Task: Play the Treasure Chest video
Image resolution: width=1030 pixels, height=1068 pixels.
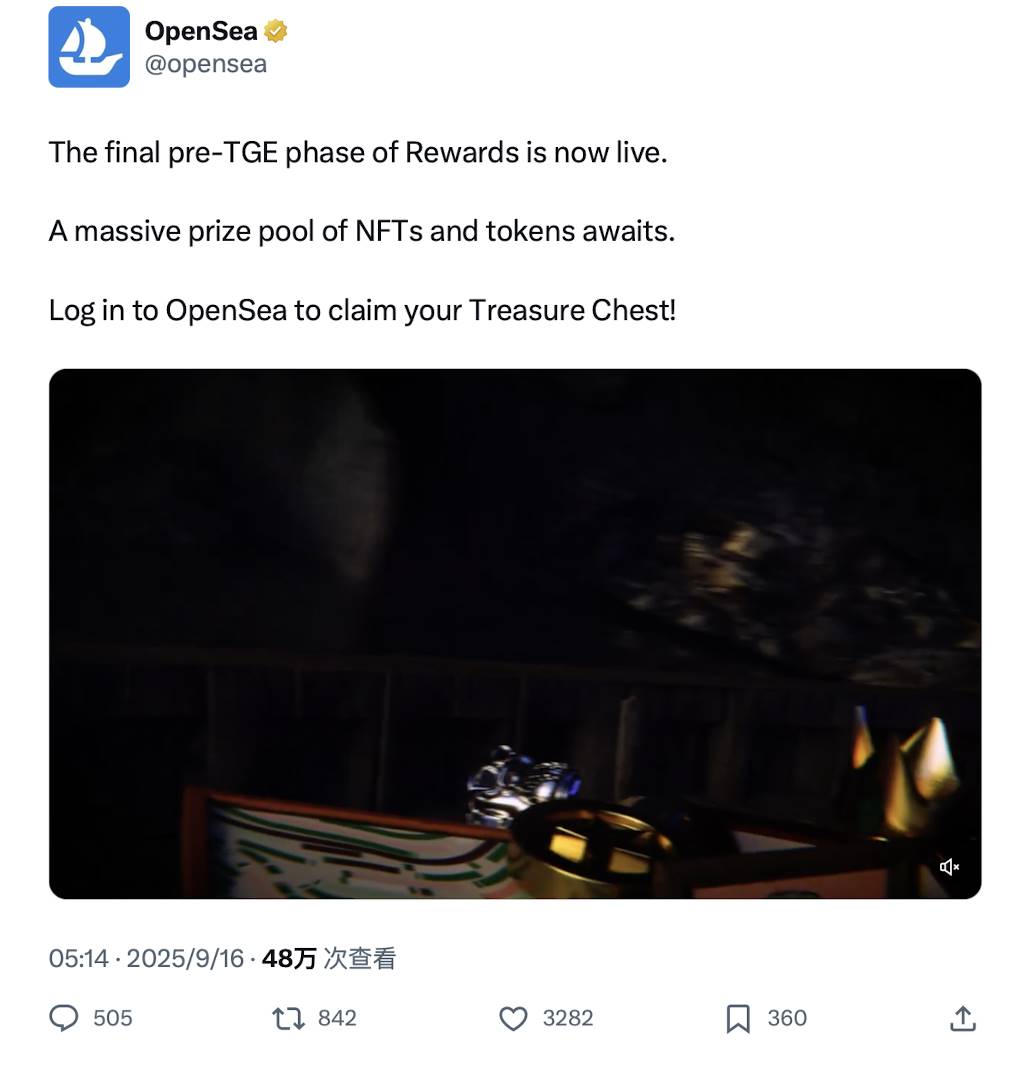Action: (x=515, y=634)
